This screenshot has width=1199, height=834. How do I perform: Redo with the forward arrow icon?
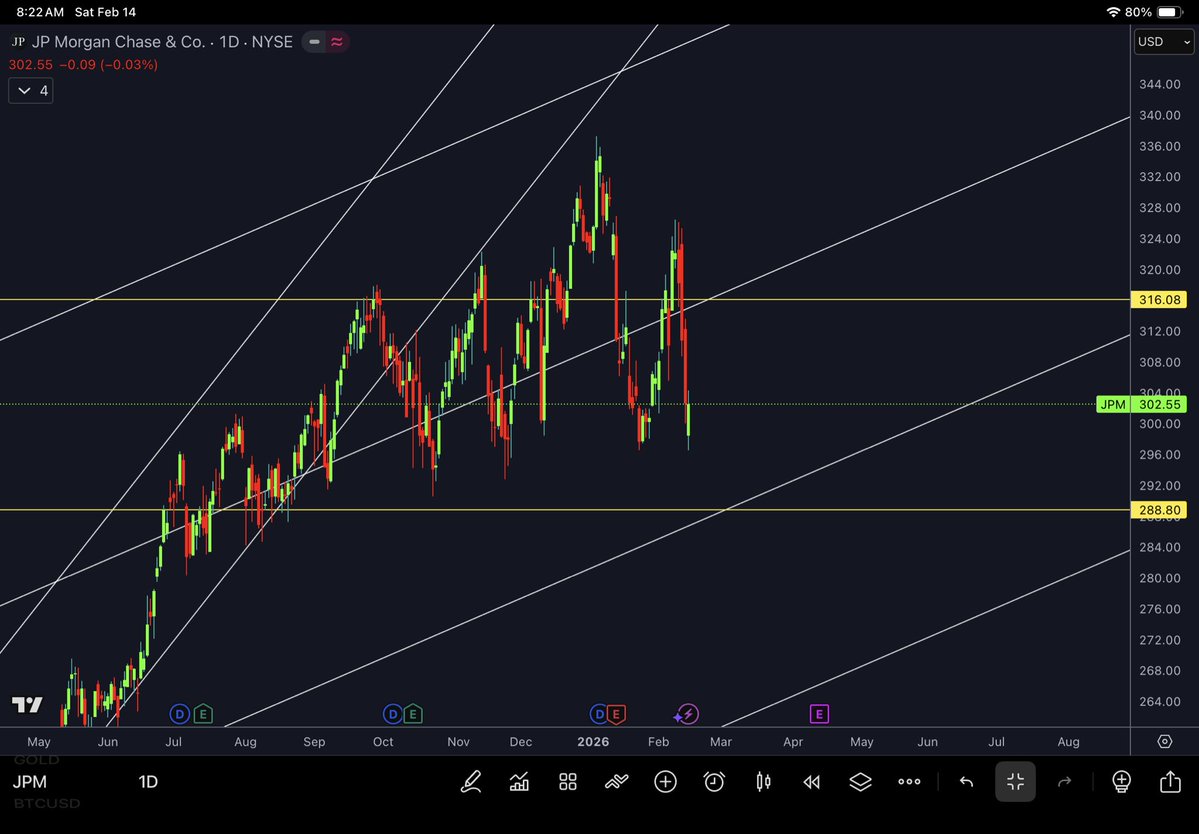coord(1064,781)
